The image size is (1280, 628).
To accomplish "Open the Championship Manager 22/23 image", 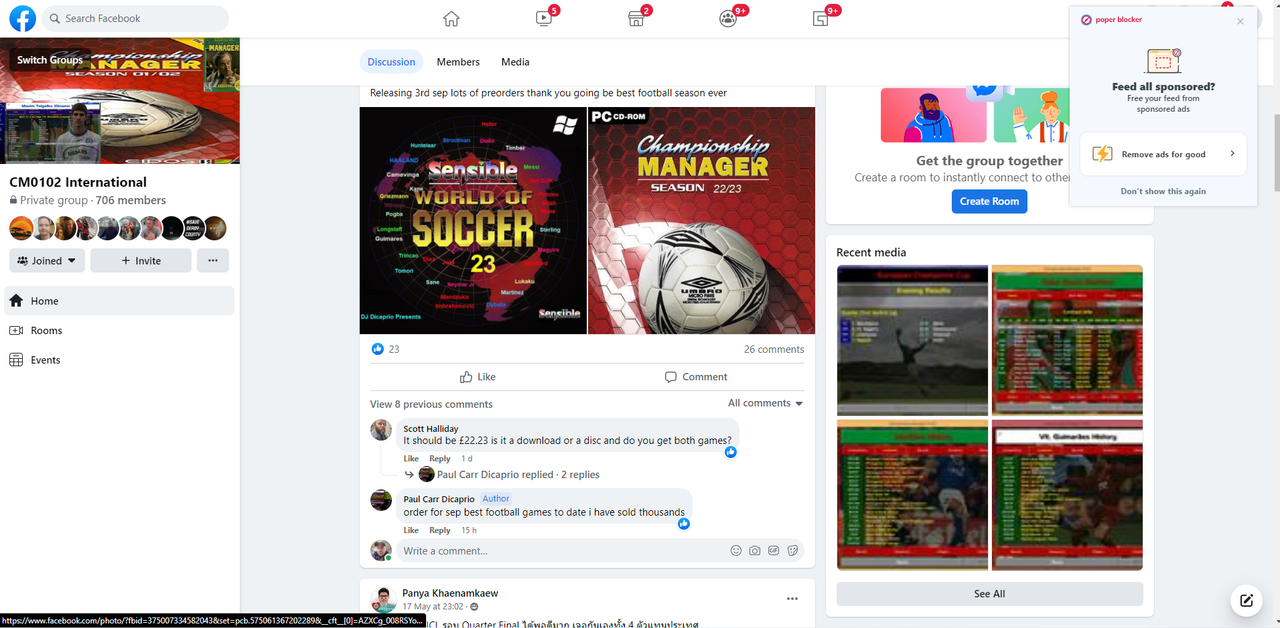I will (x=702, y=221).
